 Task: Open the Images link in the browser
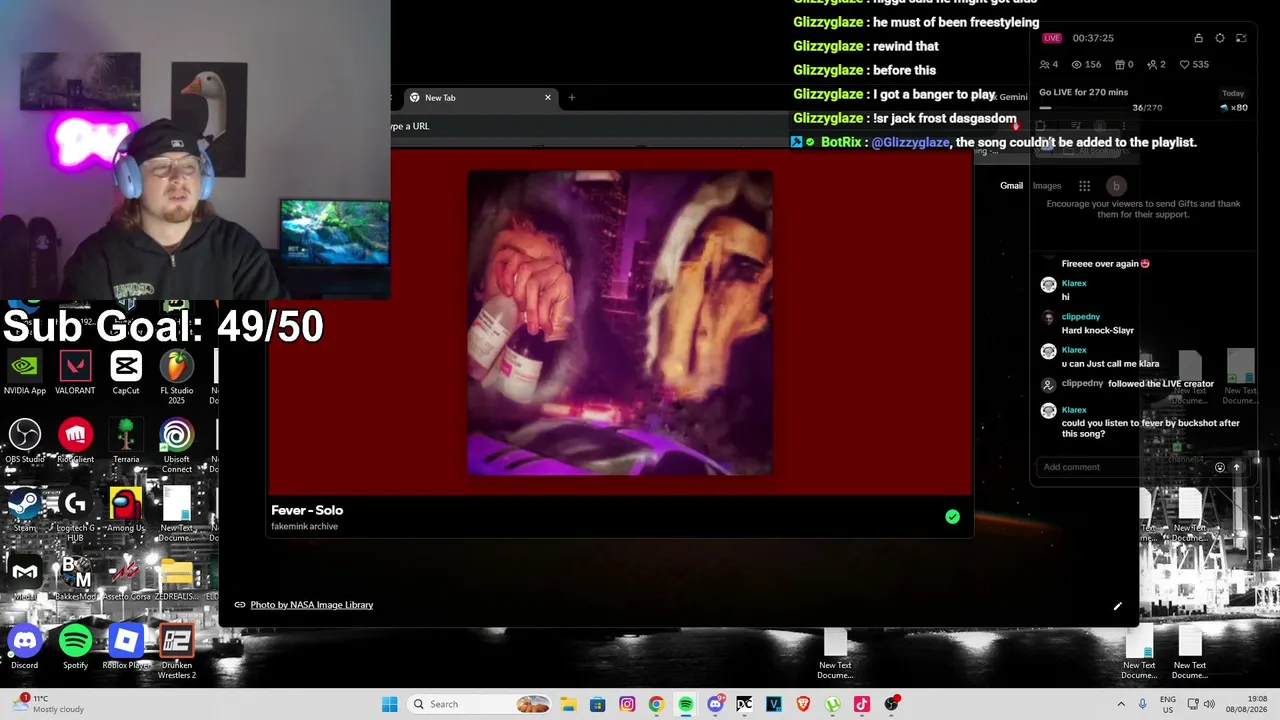(x=1047, y=186)
